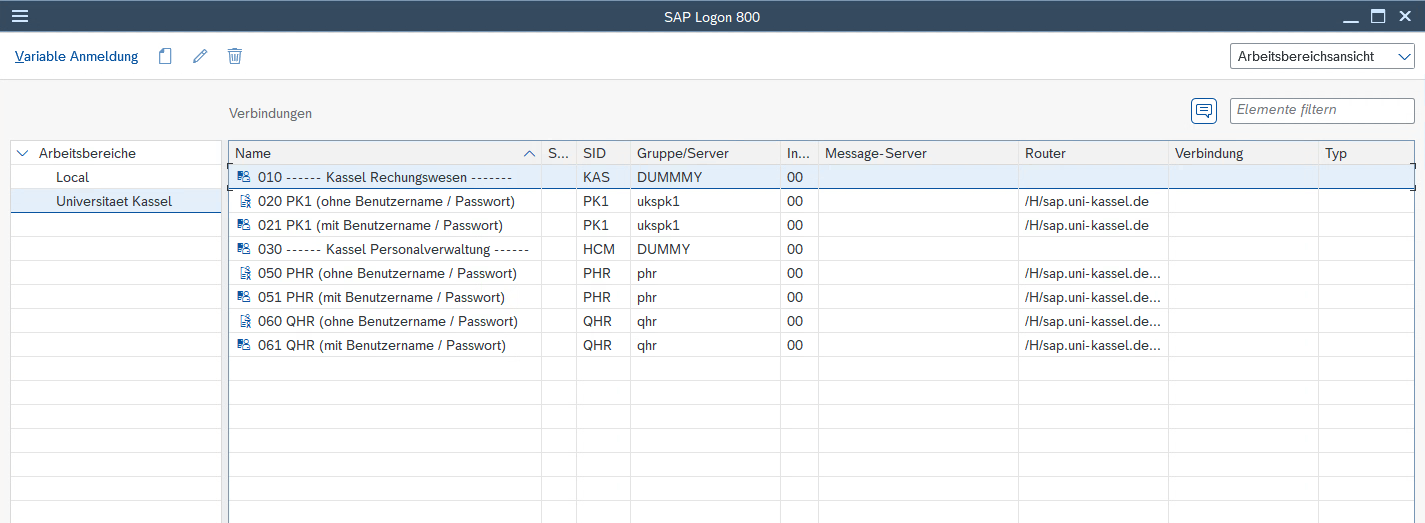Click icon of 060 QHR connection entry
The height and width of the screenshot is (523, 1425).
click(244, 321)
